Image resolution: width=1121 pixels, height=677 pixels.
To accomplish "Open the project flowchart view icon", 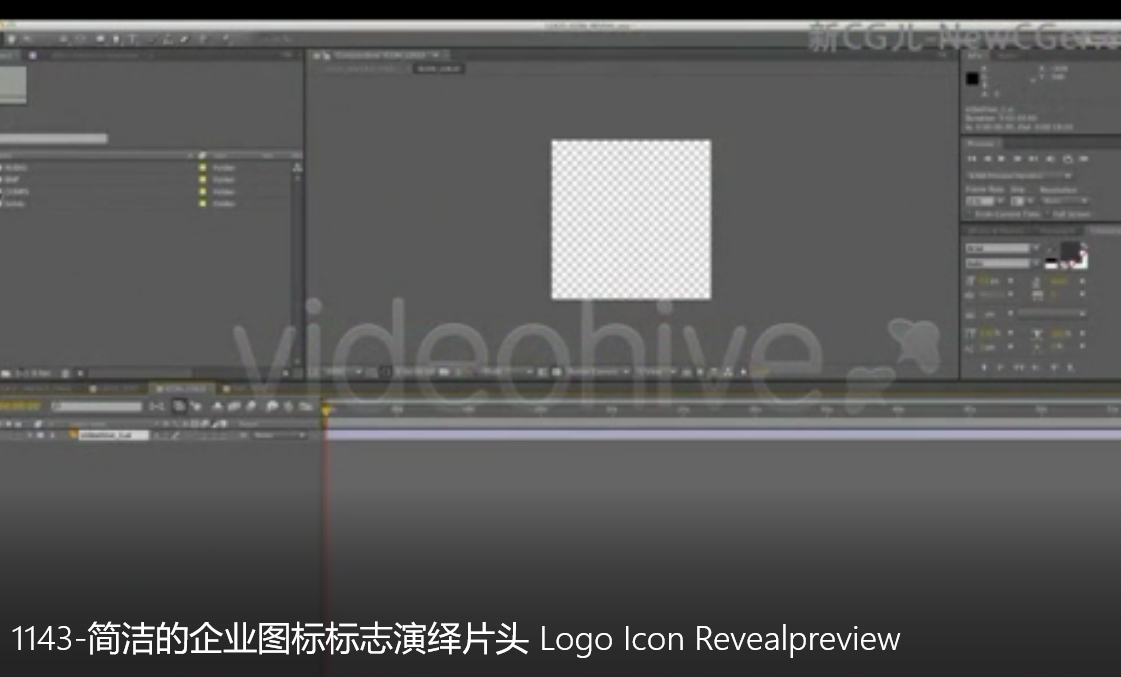I will click(297, 167).
